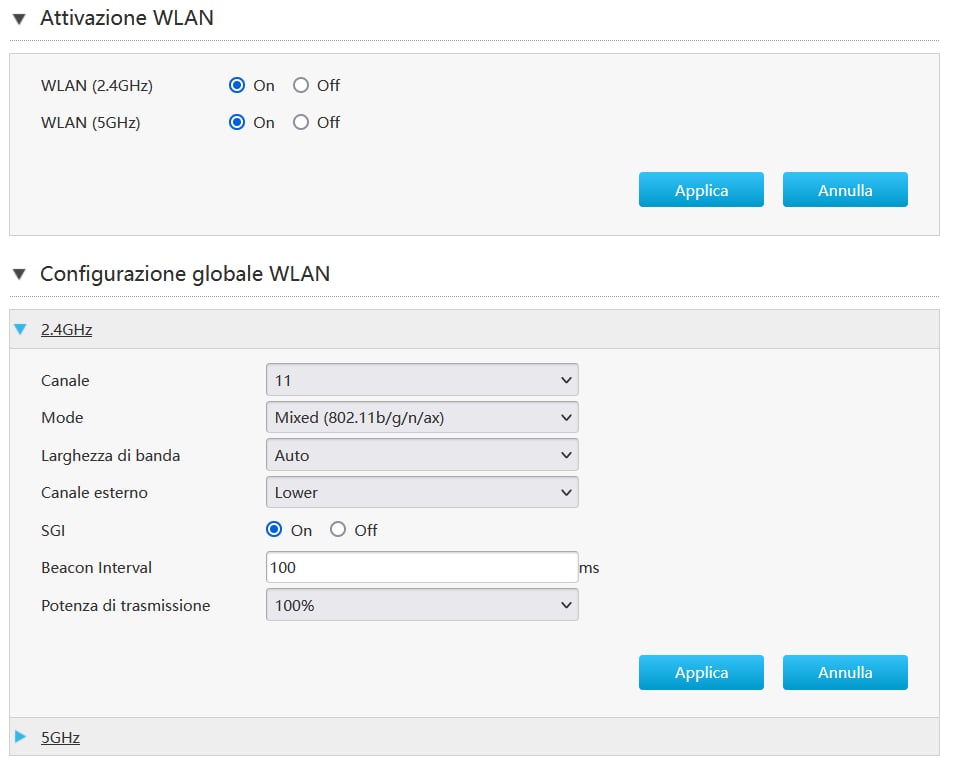Disable WLAN (5GHz) with Off radio
Screen dimensions: 958x762
pos(301,123)
